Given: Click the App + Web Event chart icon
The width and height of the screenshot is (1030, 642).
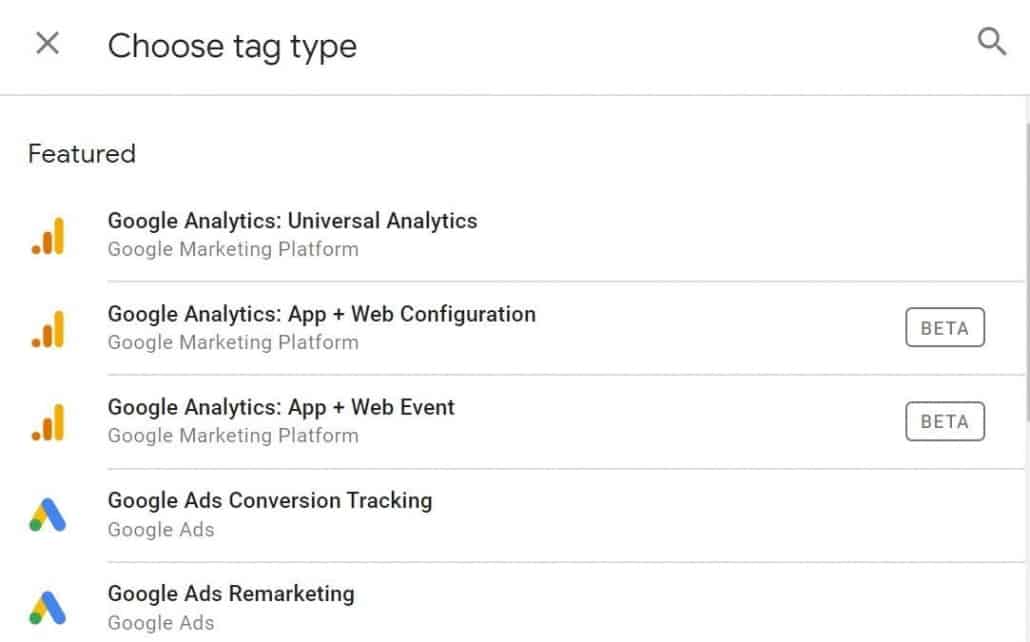Looking at the screenshot, I should 48,422.
